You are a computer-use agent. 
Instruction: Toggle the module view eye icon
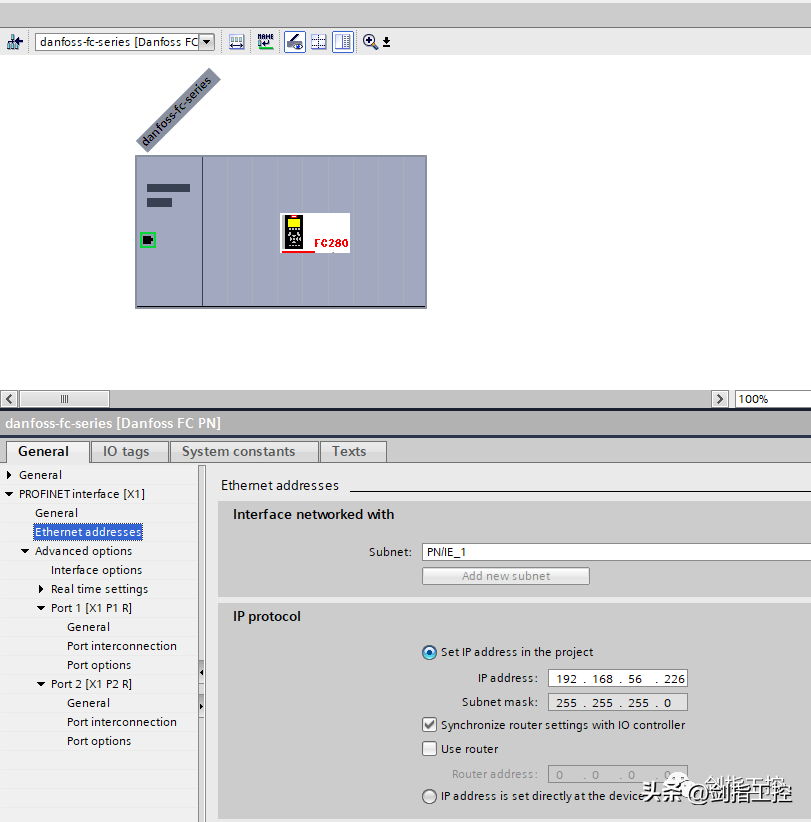[x=294, y=42]
